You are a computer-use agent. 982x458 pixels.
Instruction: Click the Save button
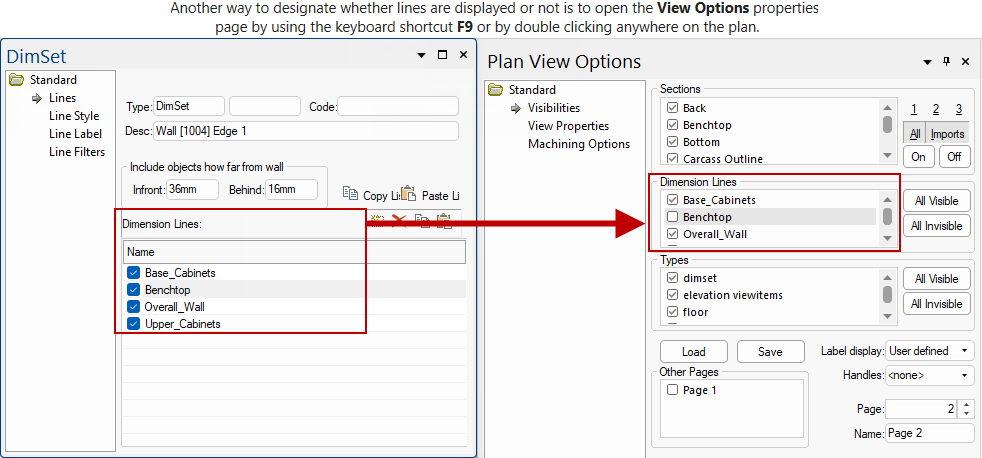[770, 351]
